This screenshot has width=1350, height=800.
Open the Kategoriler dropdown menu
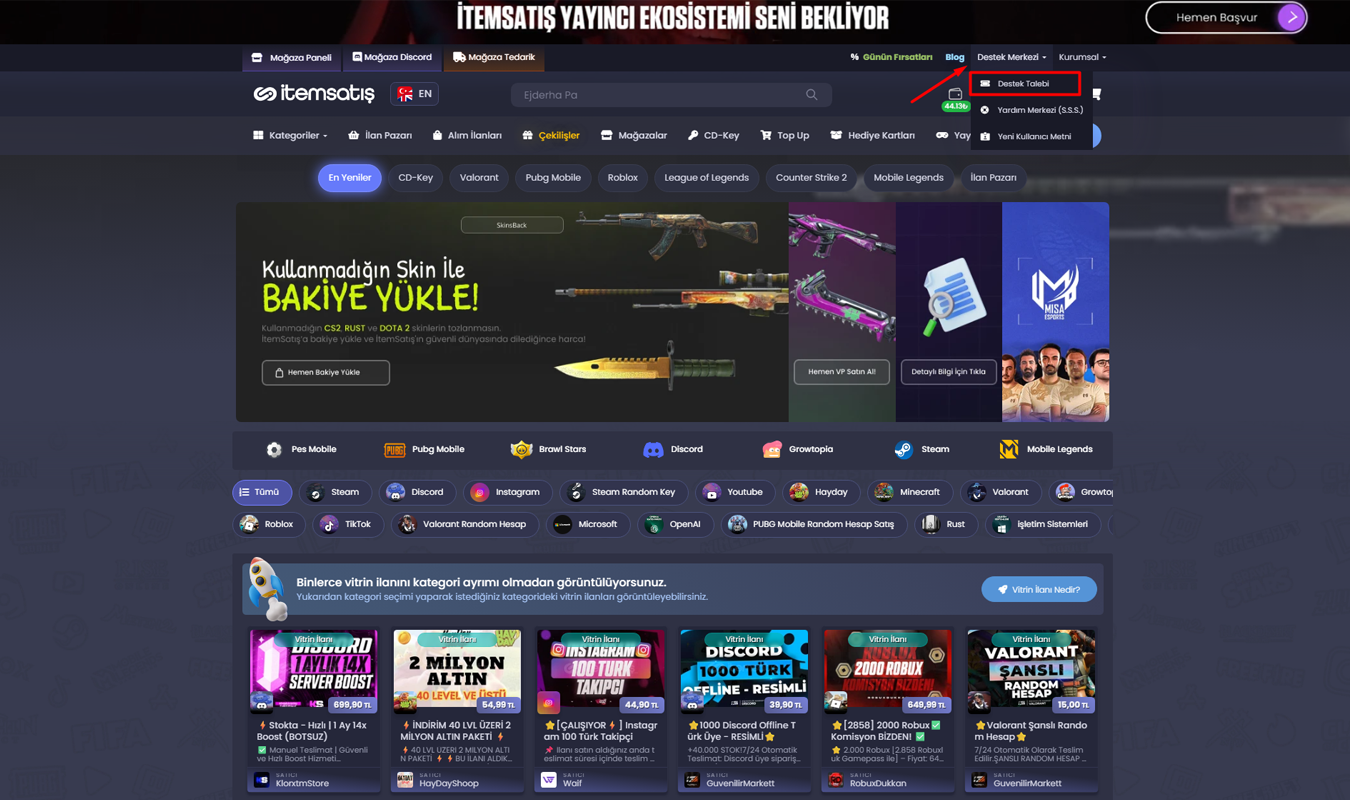point(290,135)
